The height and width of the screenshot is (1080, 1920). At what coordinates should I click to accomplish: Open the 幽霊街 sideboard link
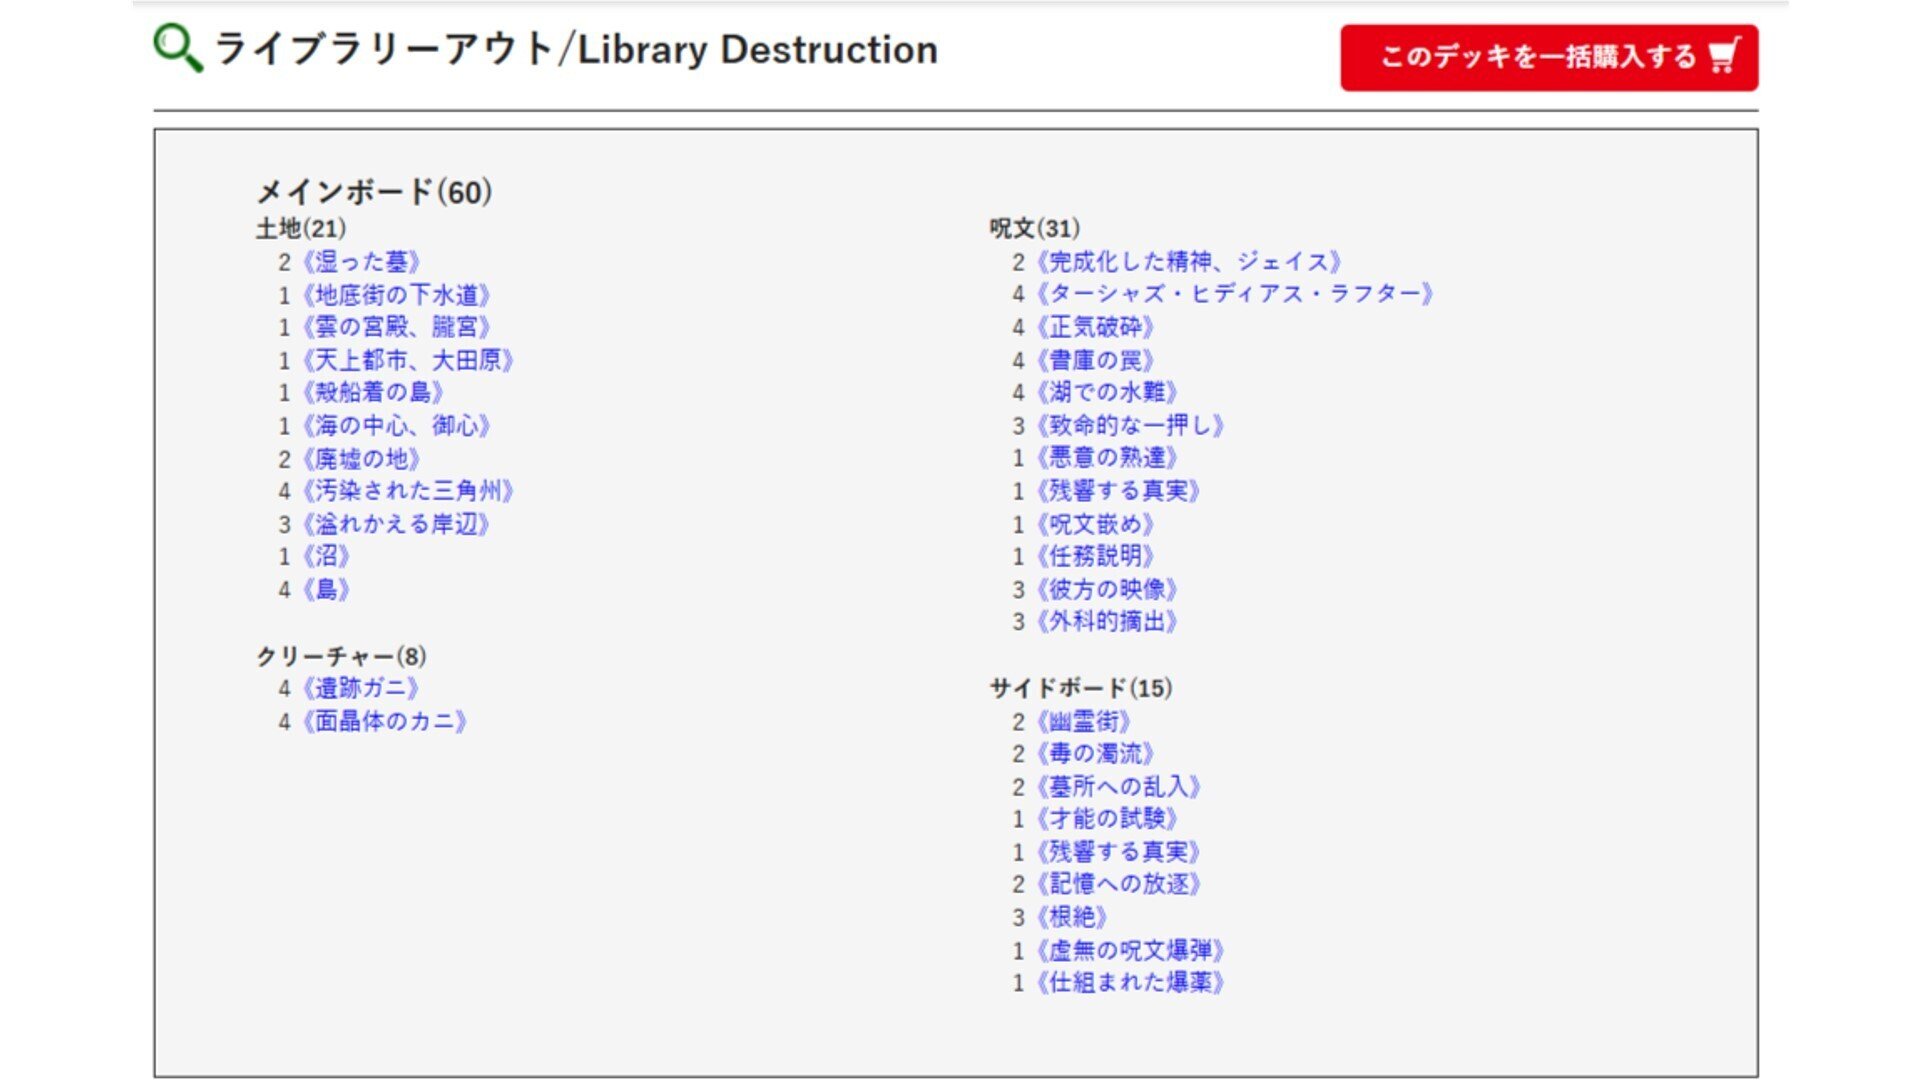point(1083,721)
